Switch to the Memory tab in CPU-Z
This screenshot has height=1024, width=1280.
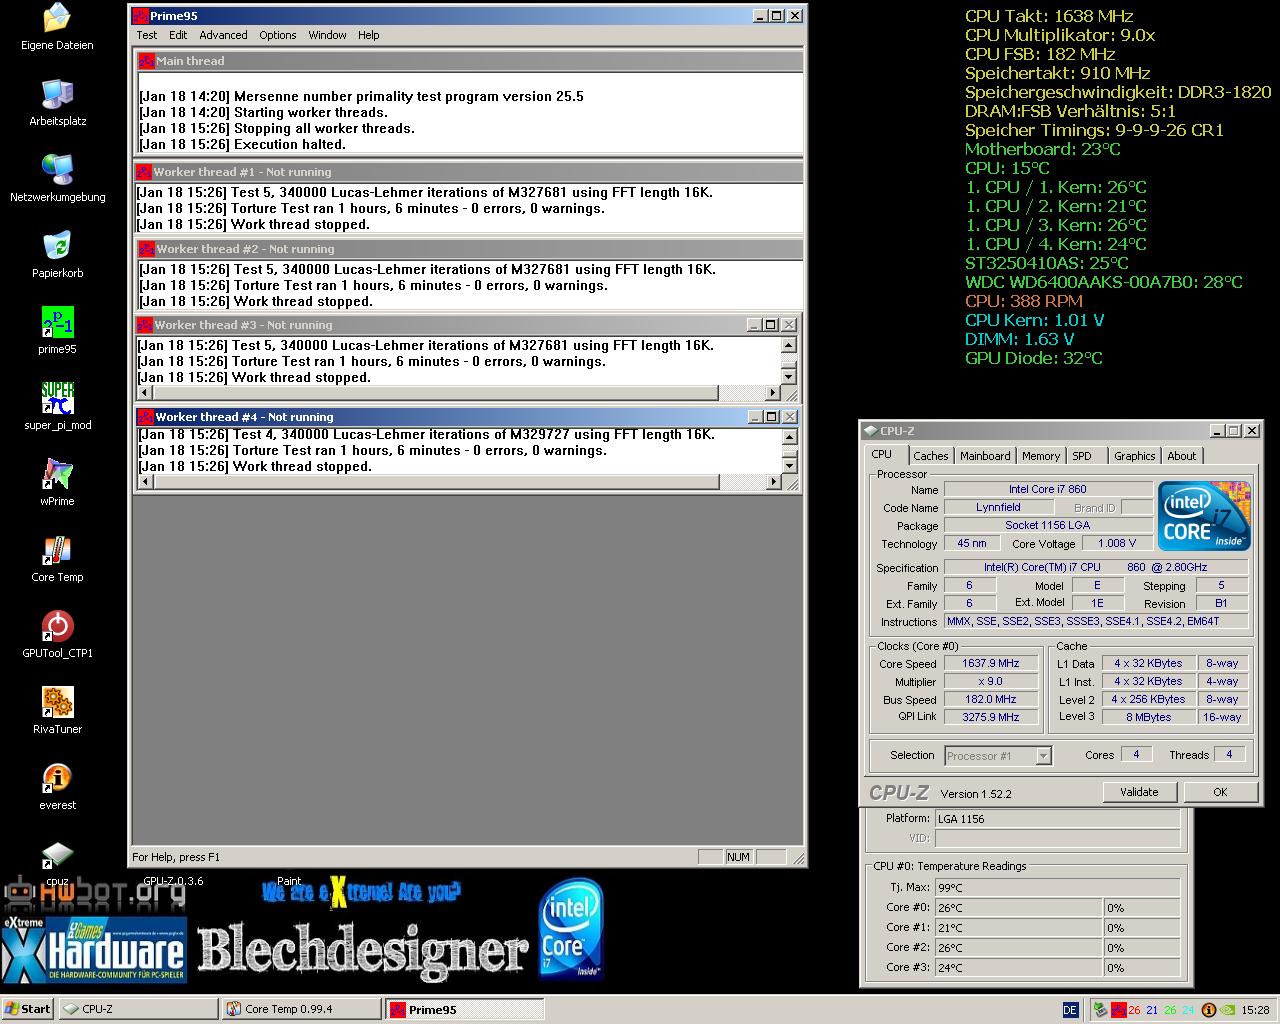(1041, 456)
